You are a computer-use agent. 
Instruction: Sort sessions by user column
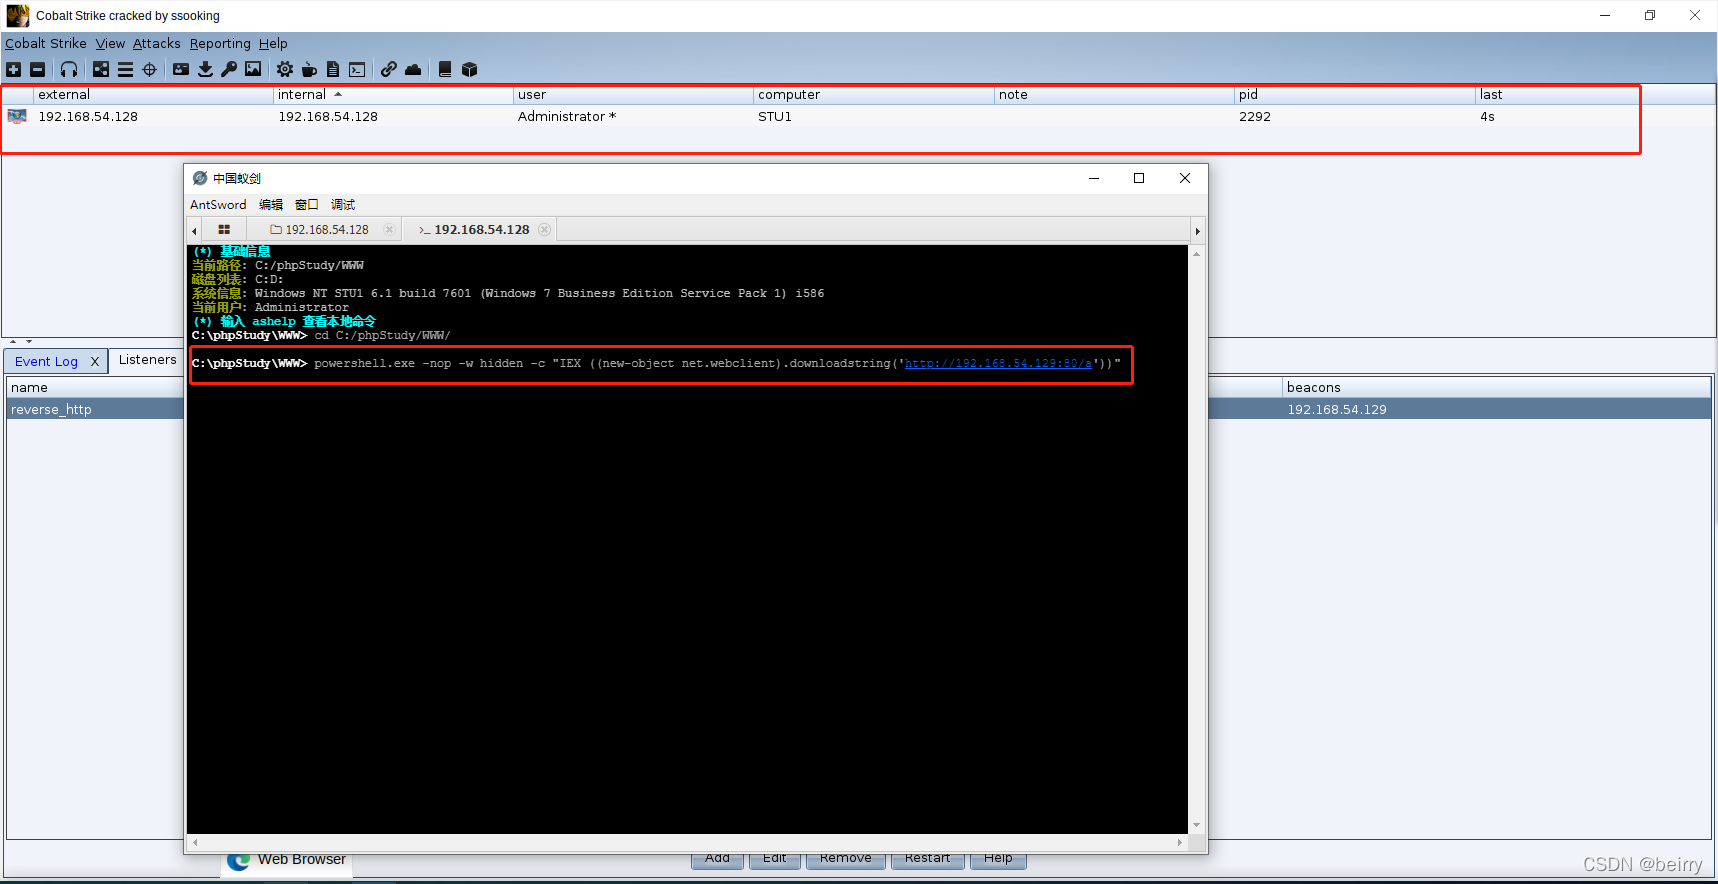[633, 95]
